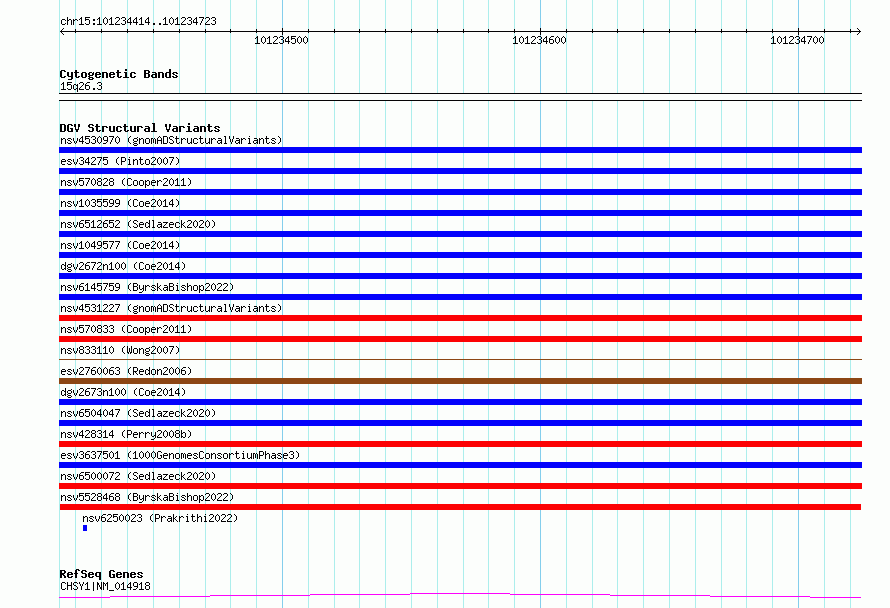Click the red nsv4531227 variant bar
890x608 pixels.
tap(460, 318)
